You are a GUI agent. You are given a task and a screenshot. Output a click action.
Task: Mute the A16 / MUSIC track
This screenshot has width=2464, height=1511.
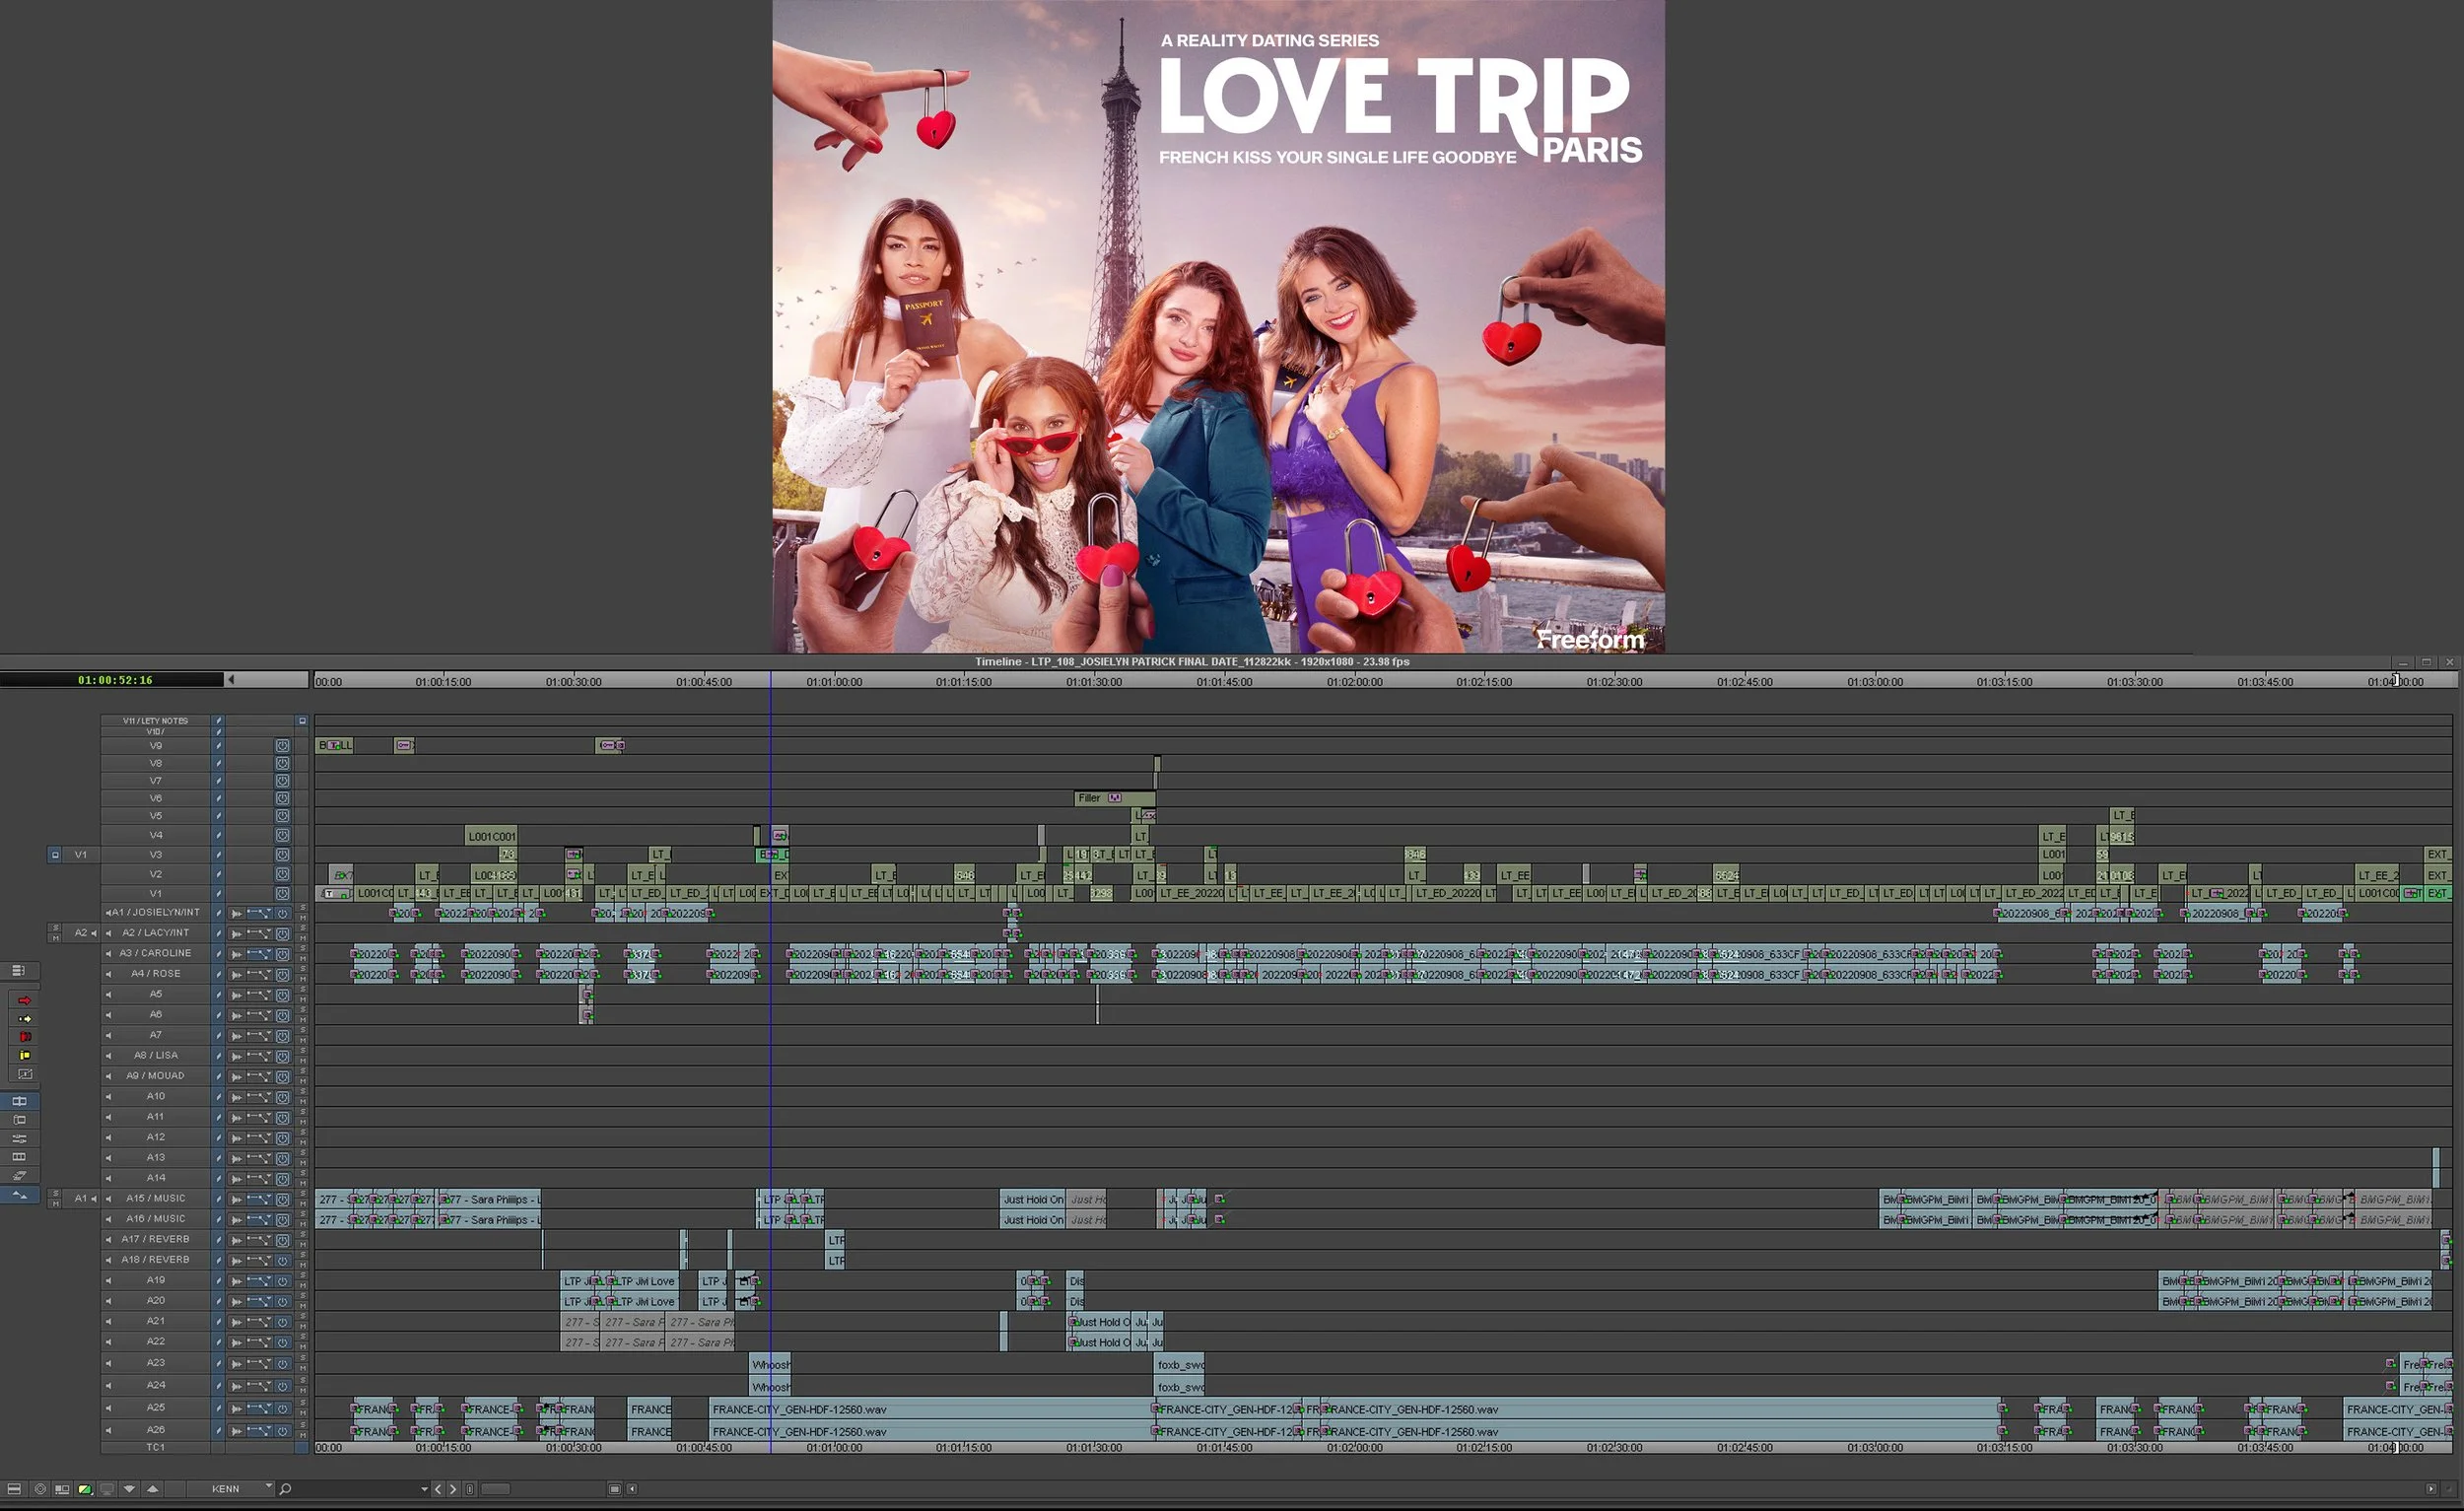click(302, 1224)
